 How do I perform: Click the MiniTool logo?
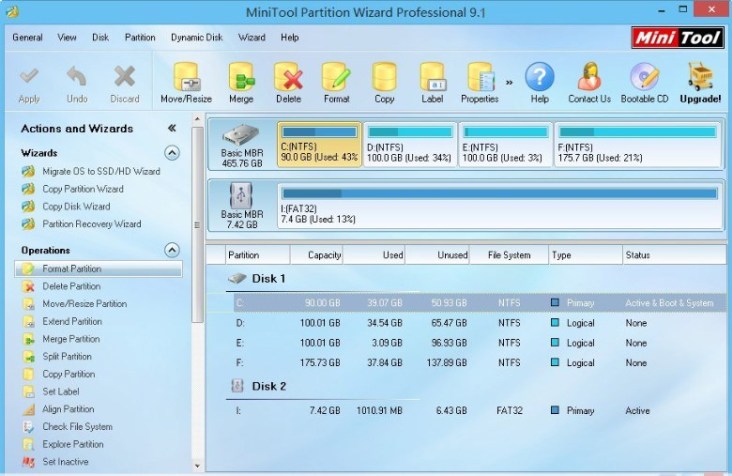677,37
